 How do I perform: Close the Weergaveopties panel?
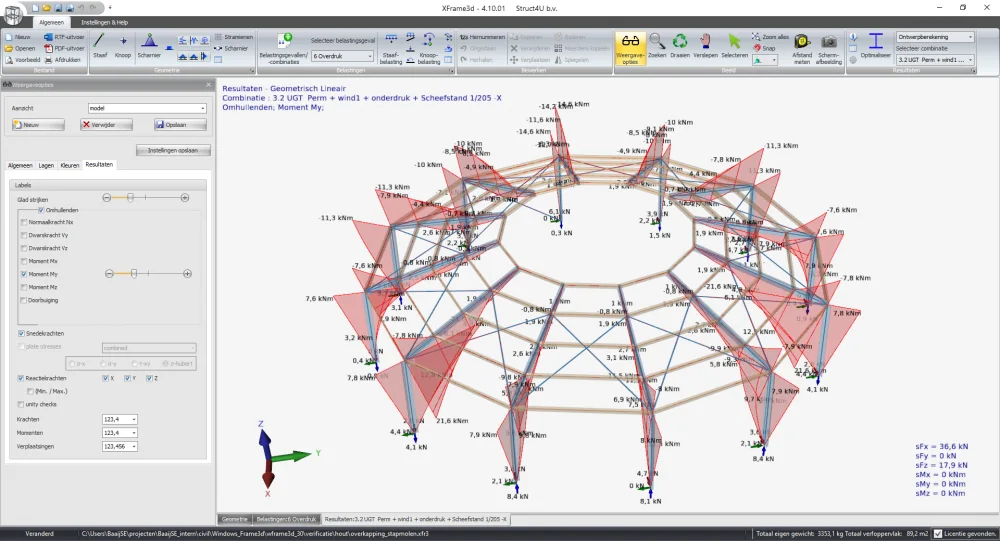point(208,85)
